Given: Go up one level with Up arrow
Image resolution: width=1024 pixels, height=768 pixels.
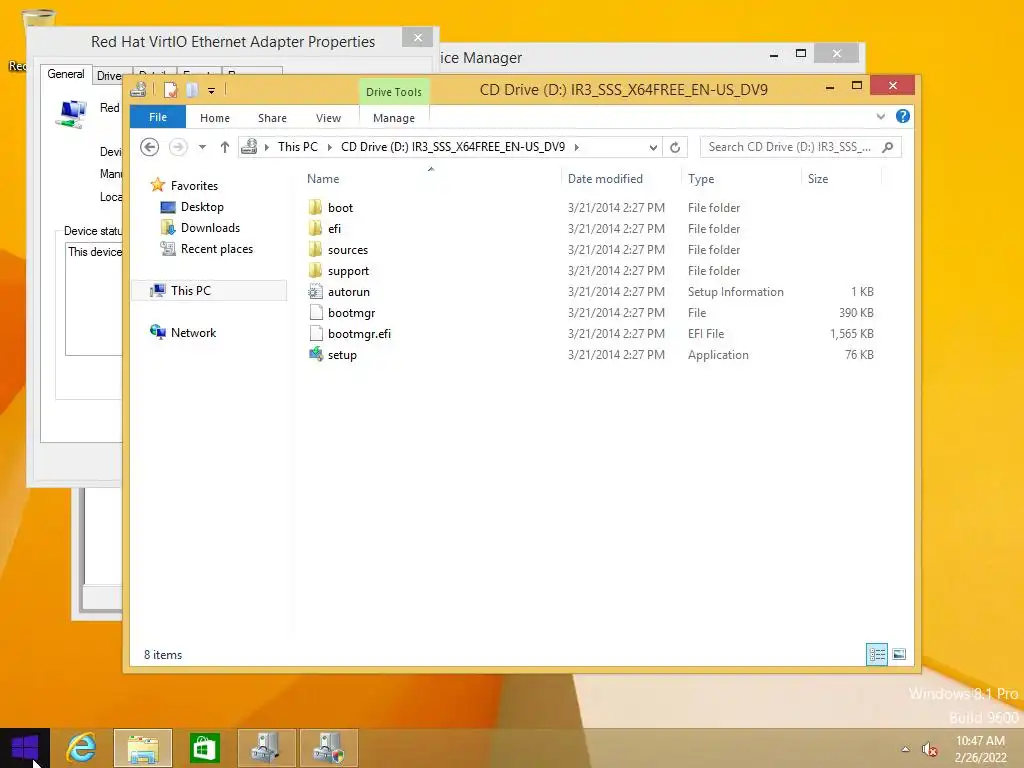Looking at the screenshot, I should tap(225, 147).
